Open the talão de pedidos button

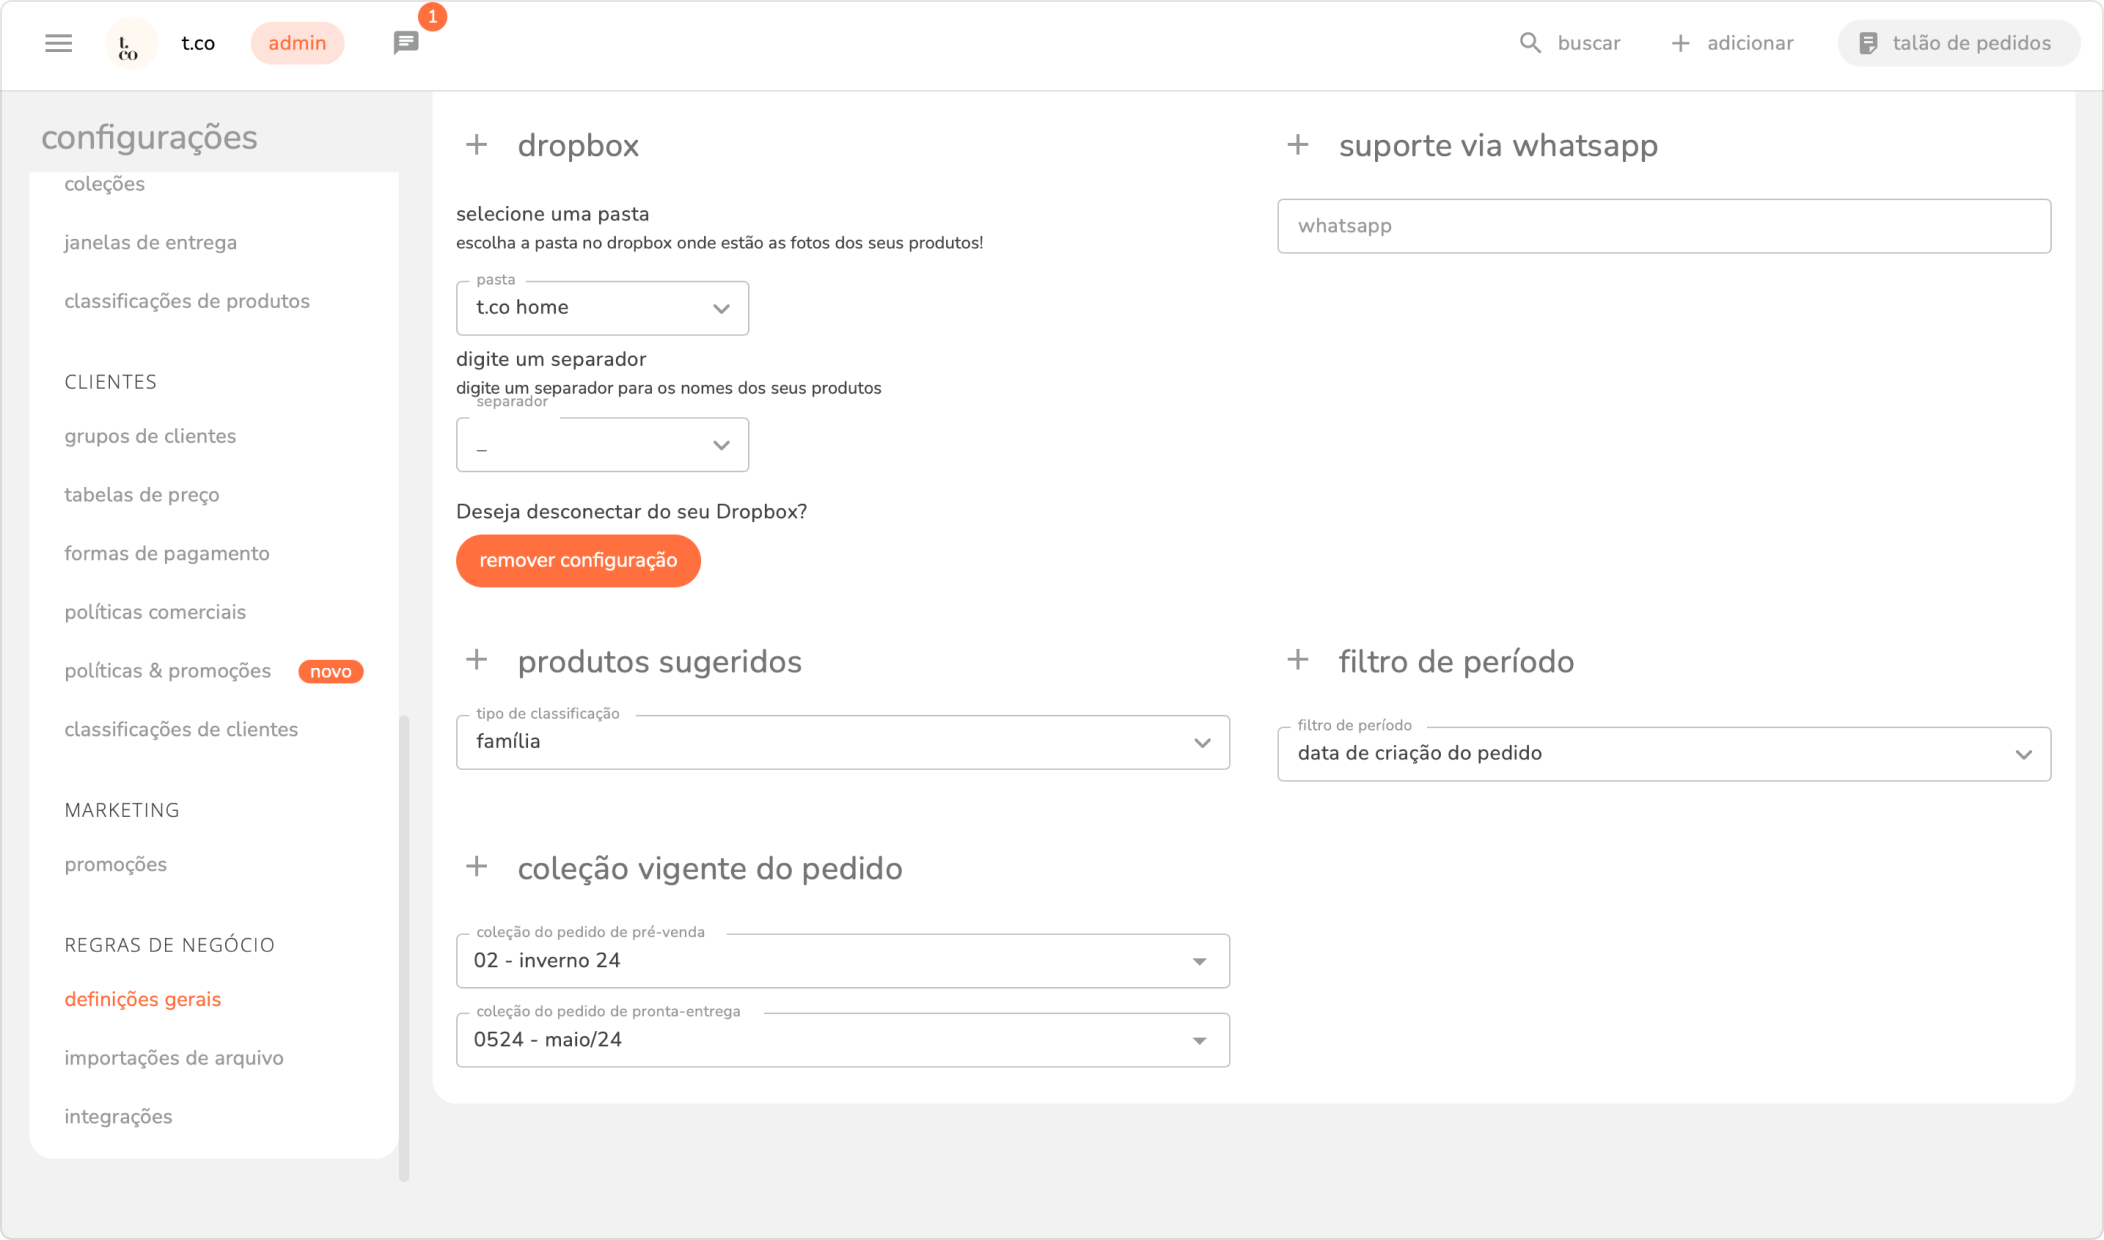[x=1958, y=43]
